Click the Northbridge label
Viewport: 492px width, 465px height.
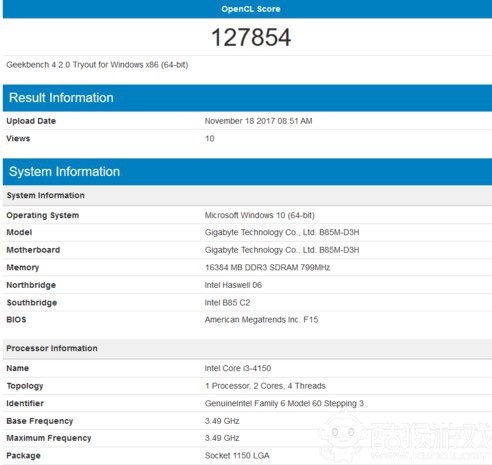31,285
